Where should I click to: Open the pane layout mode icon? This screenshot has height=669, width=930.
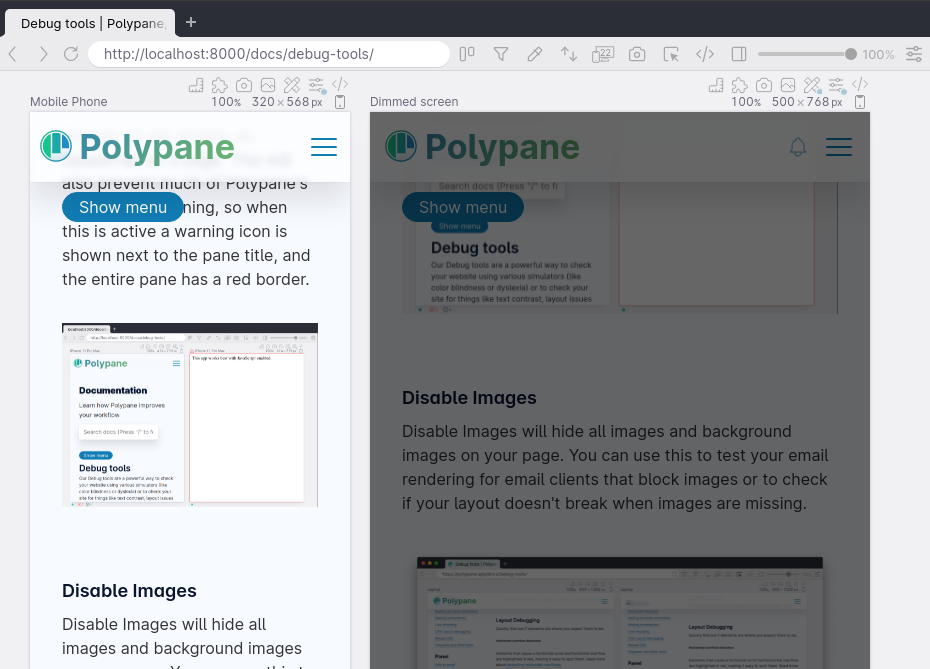[467, 54]
